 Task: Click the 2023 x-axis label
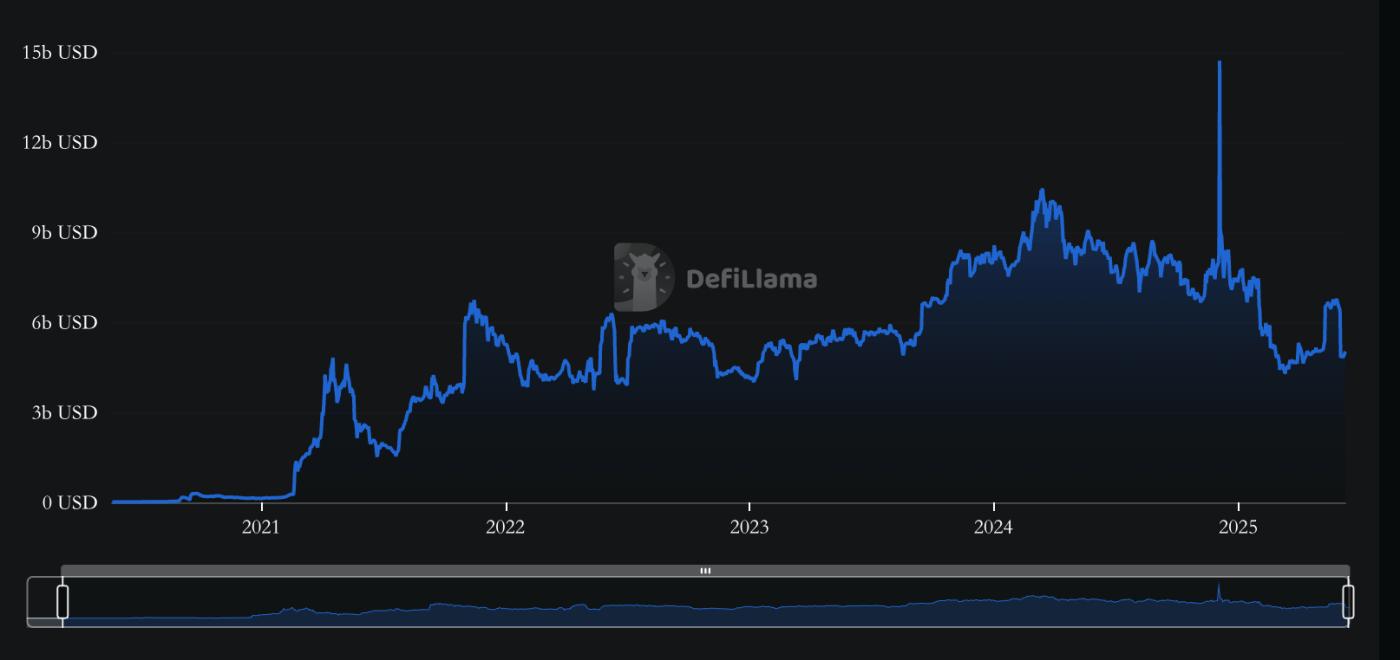click(749, 527)
